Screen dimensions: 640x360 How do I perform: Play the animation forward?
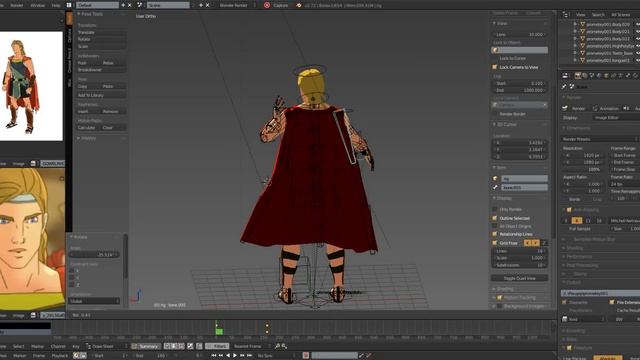[235, 356]
